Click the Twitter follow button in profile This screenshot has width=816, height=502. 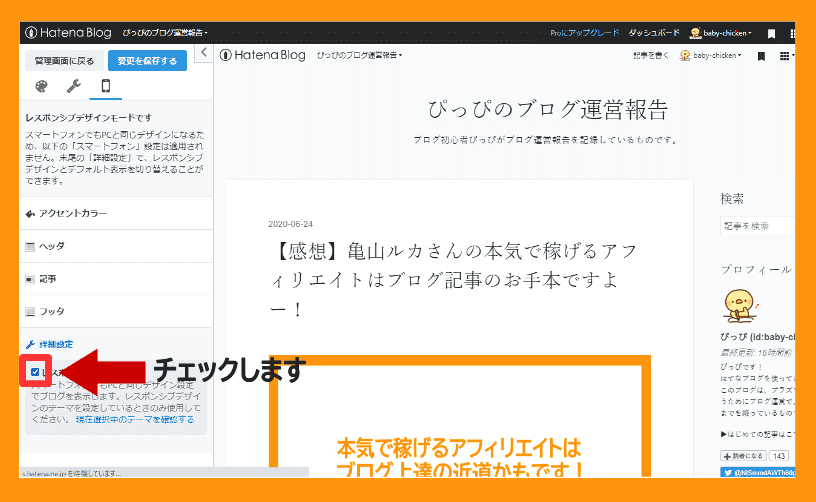pos(758,473)
